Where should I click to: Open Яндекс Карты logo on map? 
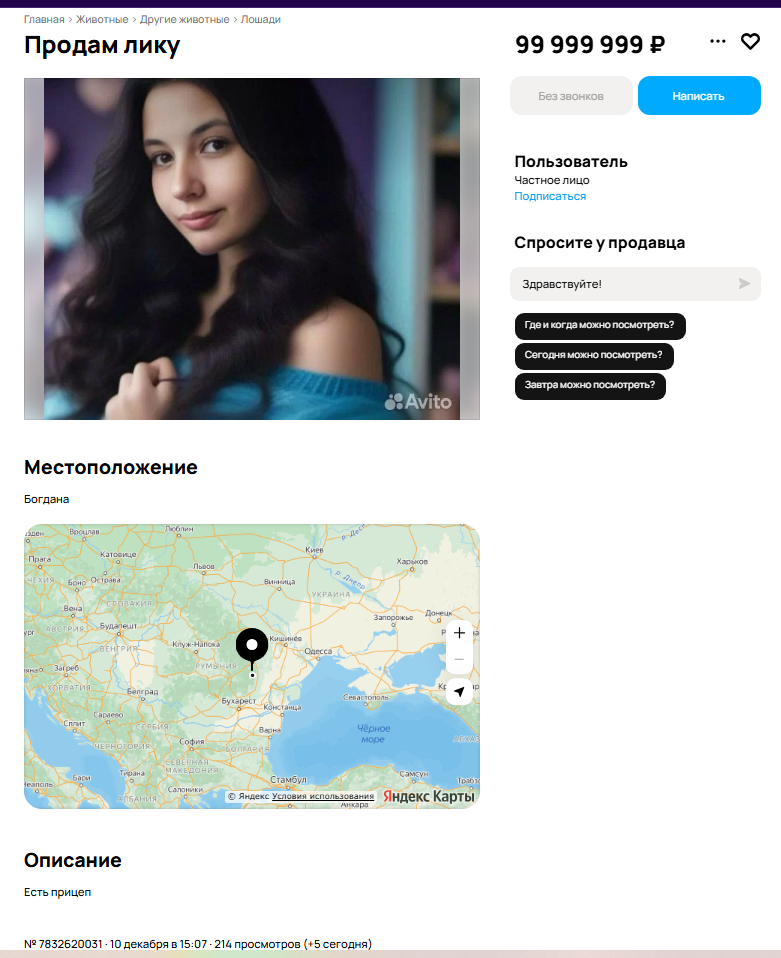428,796
